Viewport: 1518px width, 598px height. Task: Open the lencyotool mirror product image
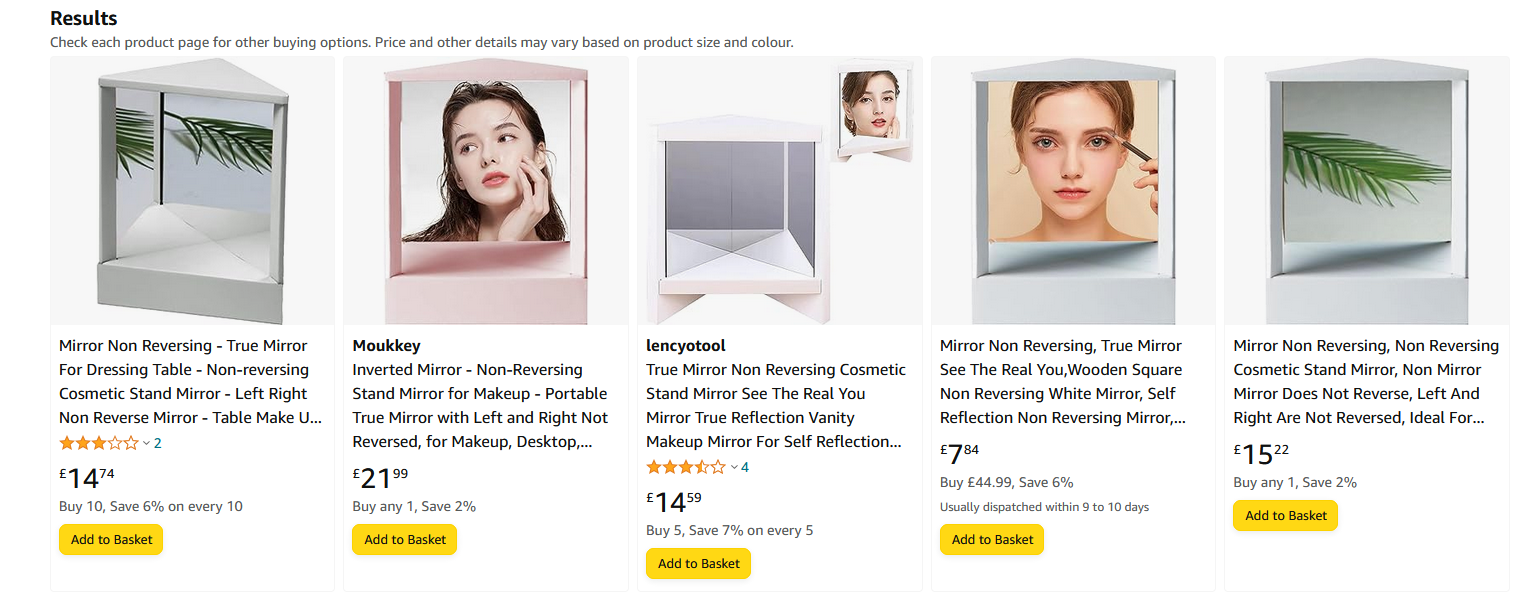click(779, 190)
